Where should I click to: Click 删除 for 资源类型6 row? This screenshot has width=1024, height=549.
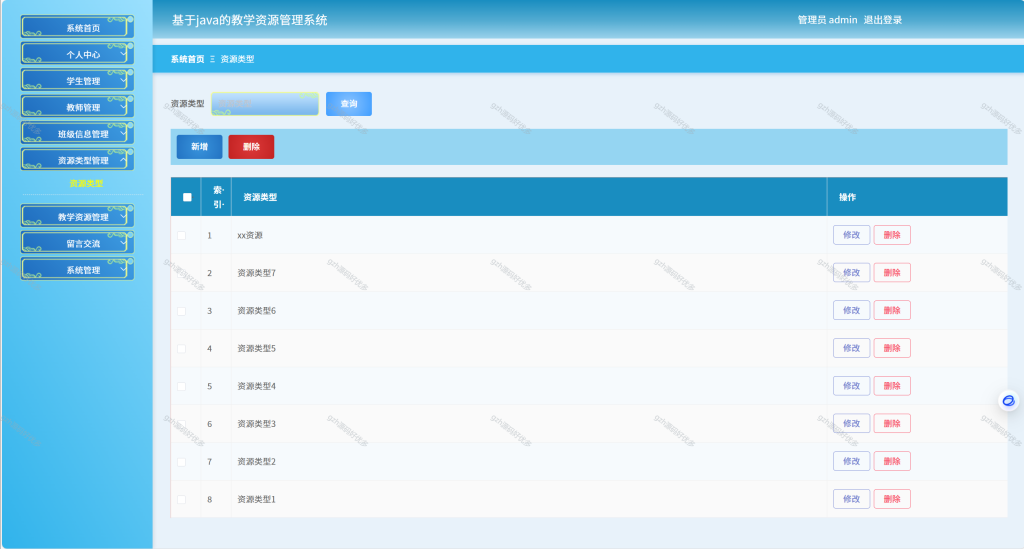click(x=892, y=311)
